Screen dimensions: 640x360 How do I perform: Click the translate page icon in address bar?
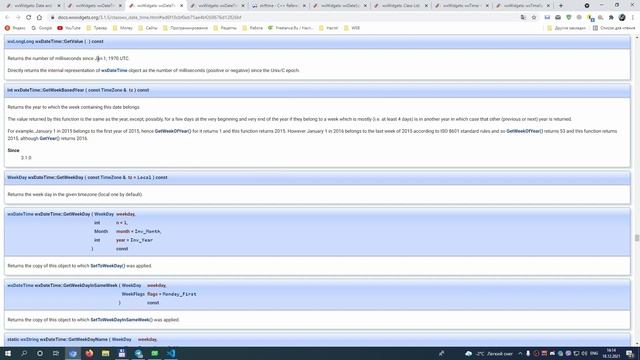tap(523, 18)
